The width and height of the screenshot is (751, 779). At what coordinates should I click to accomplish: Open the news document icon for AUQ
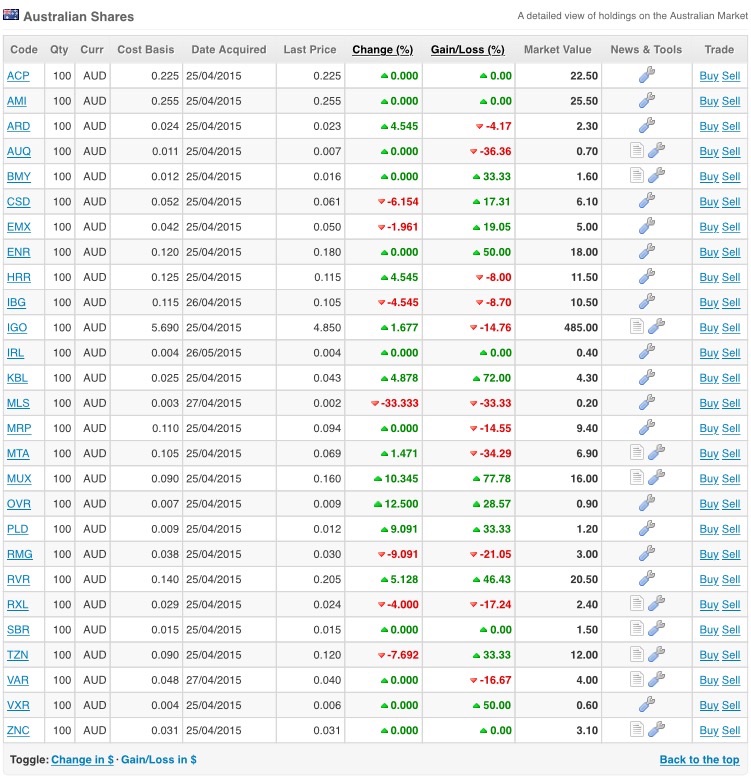pyautogui.click(x=636, y=150)
